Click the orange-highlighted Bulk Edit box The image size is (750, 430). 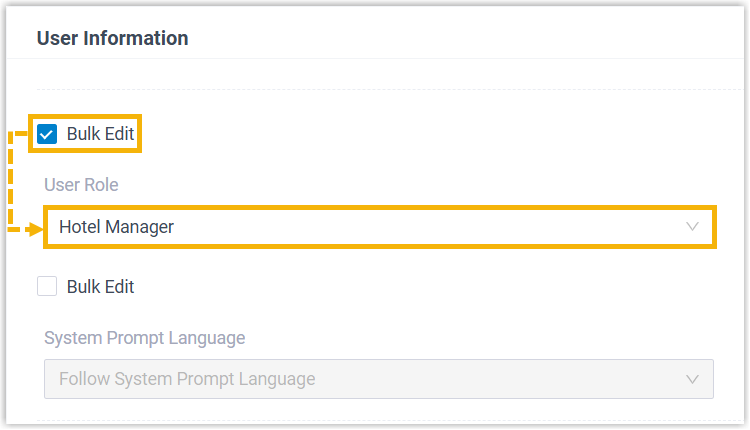point(85,133)
